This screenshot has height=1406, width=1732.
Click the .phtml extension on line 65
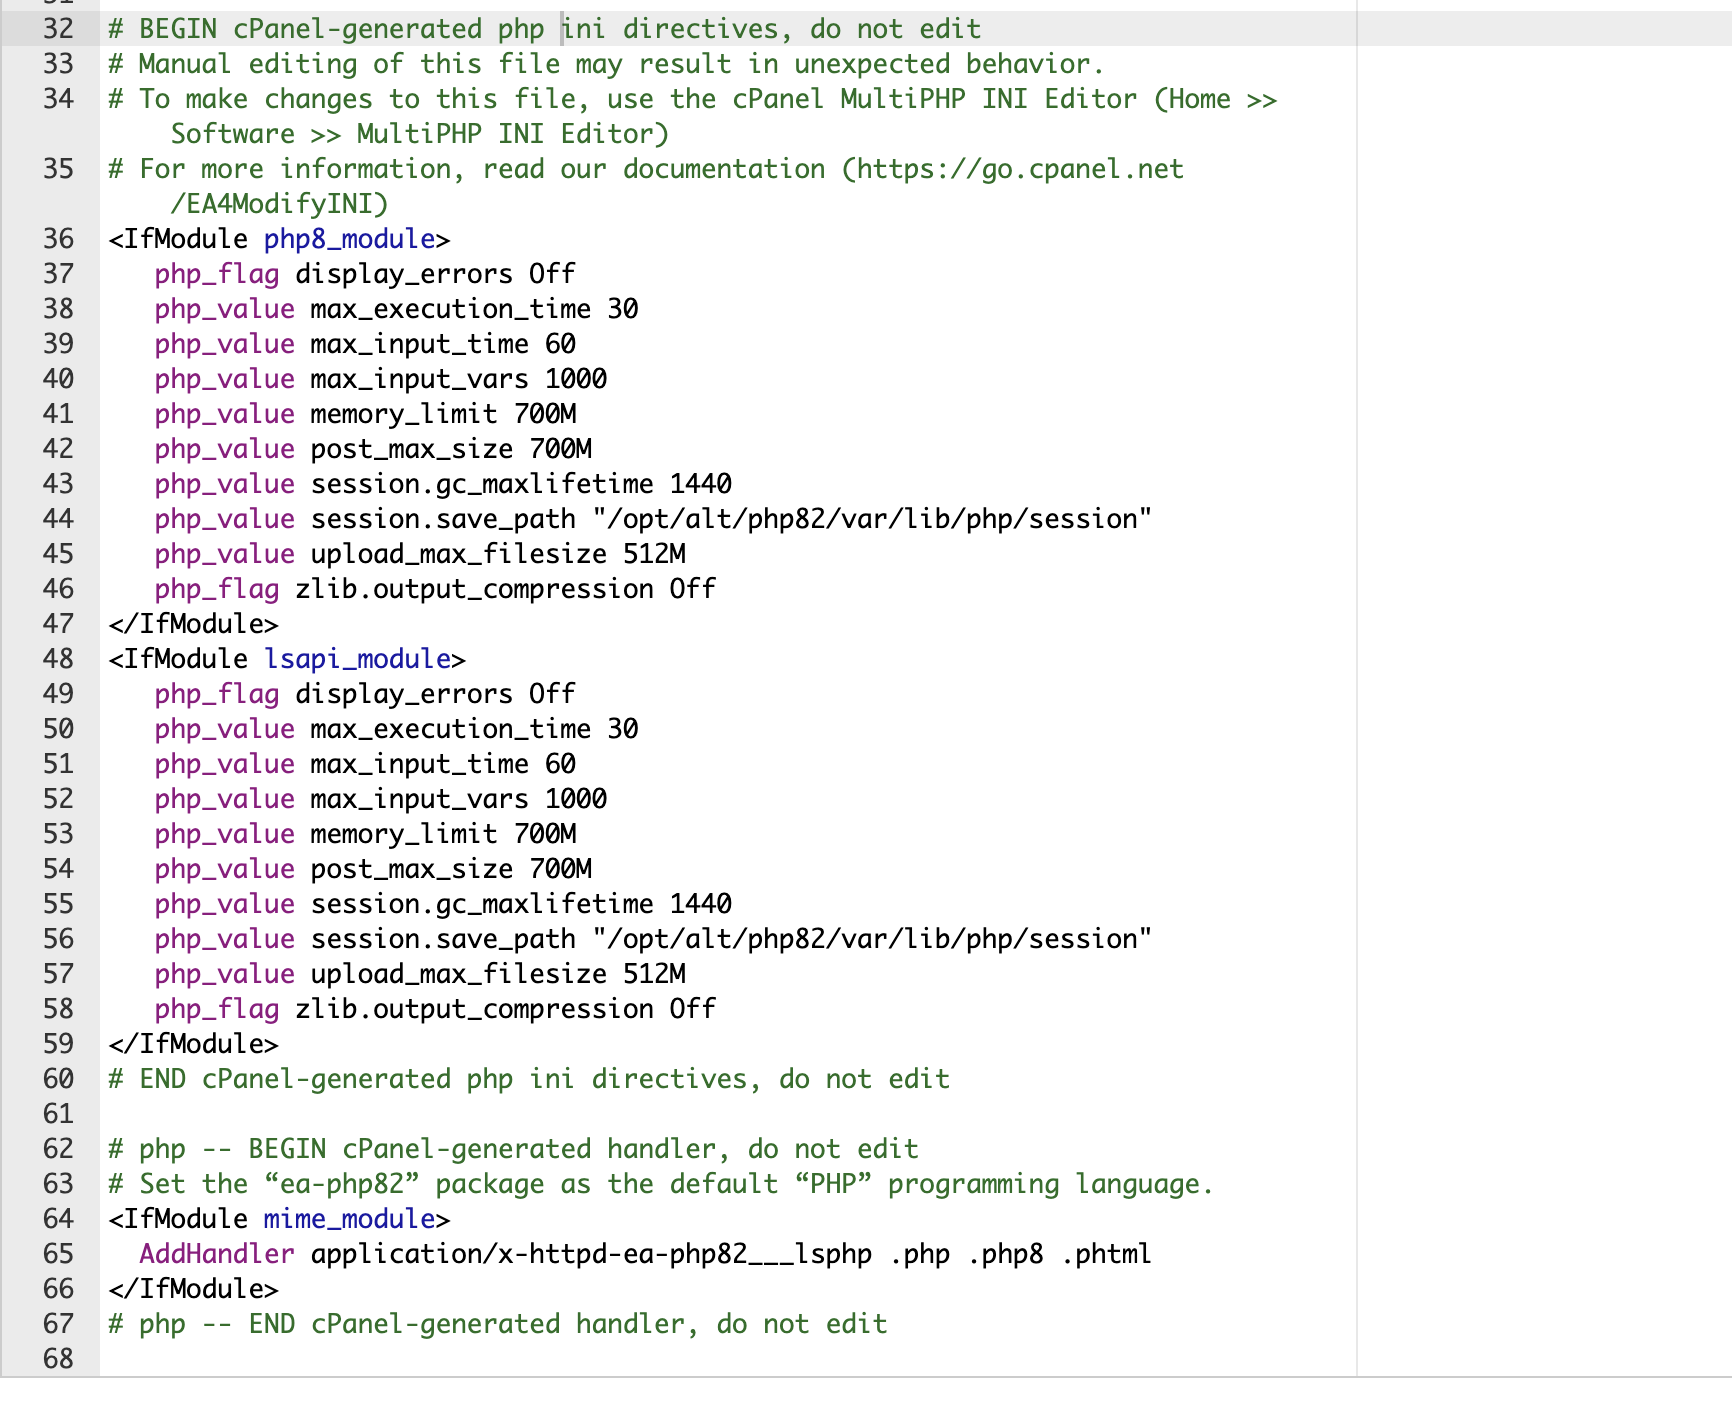point(1106,1254)
